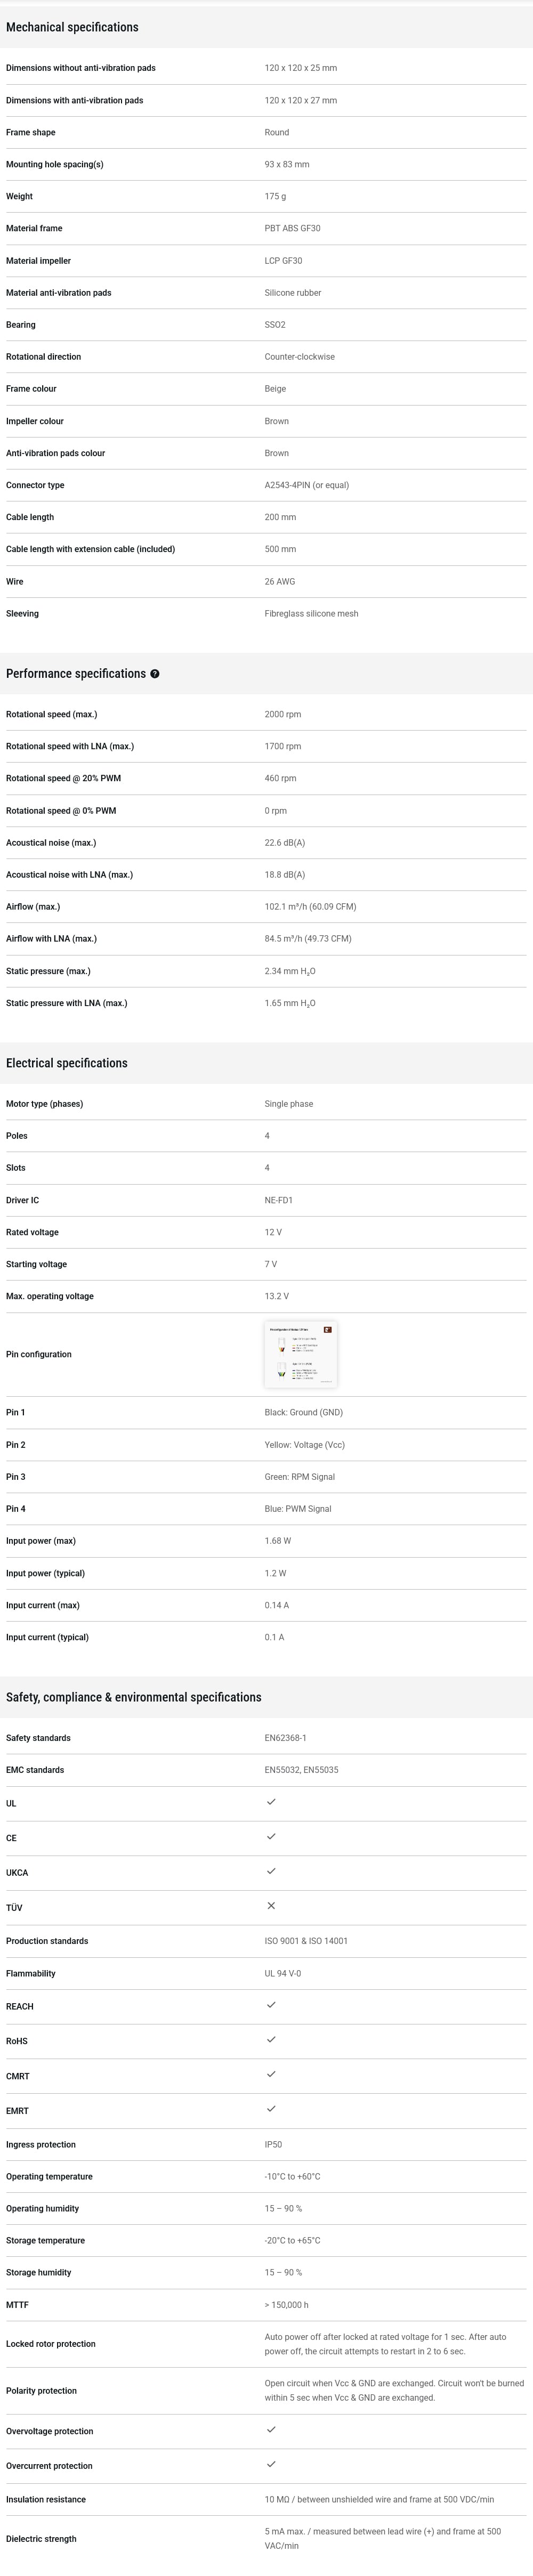
Task: Click the 18.8 dB(A) noise with LNA value
Action: [285, 875]
